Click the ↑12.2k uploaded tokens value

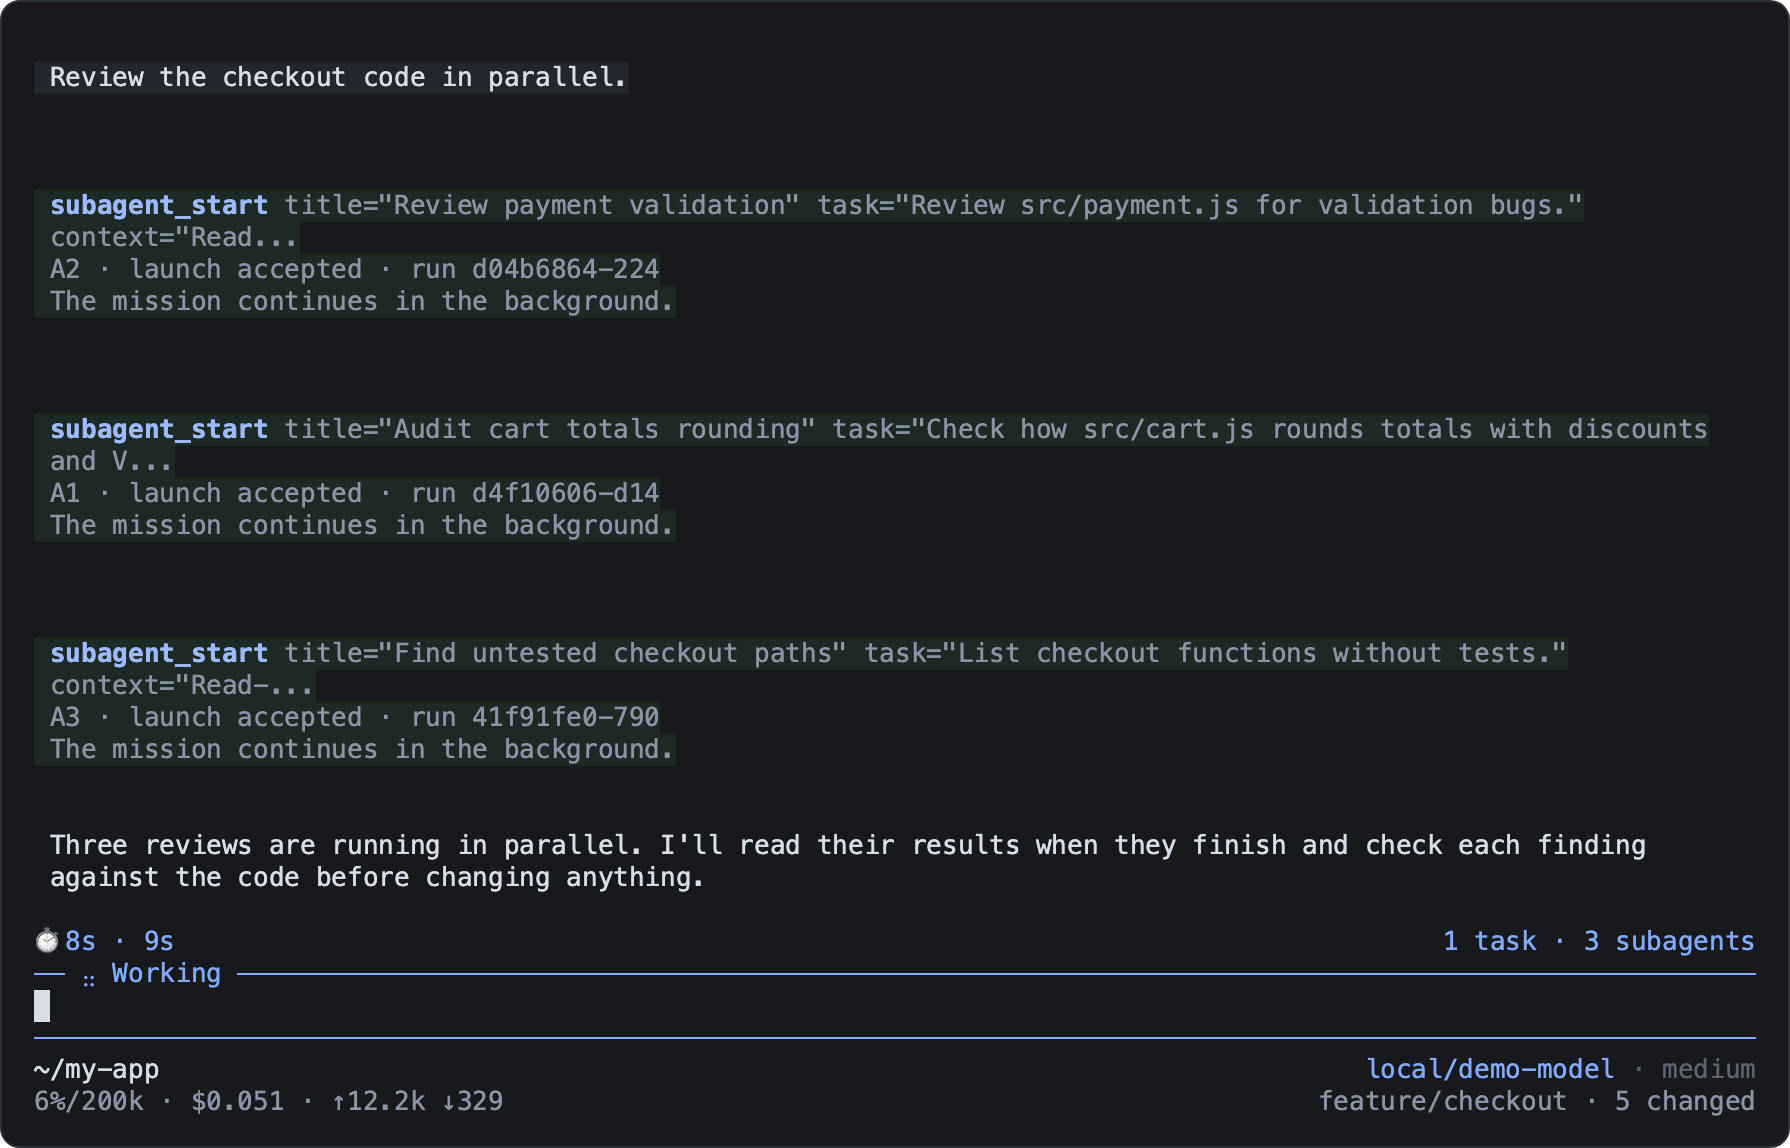point(378,1101)
